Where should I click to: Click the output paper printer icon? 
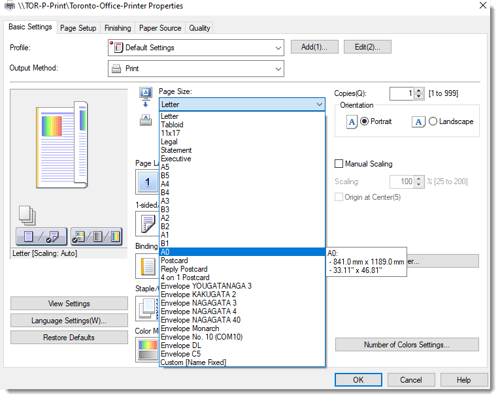coord(146,120)
